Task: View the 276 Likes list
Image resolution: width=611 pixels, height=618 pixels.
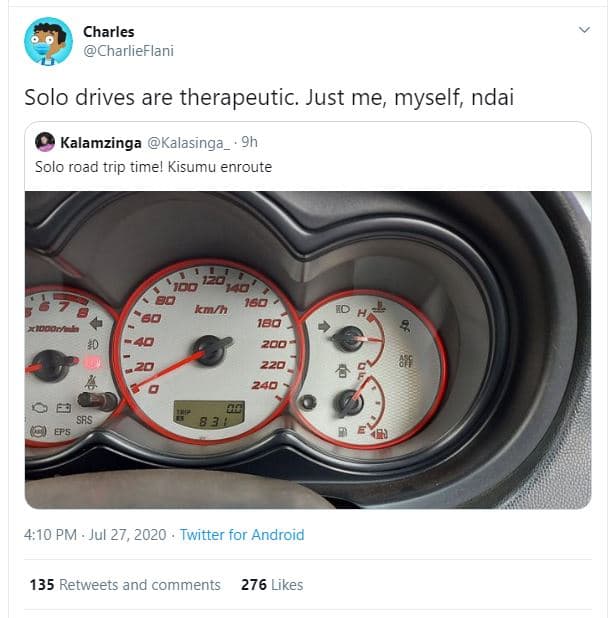Action: tap(272, 584)
